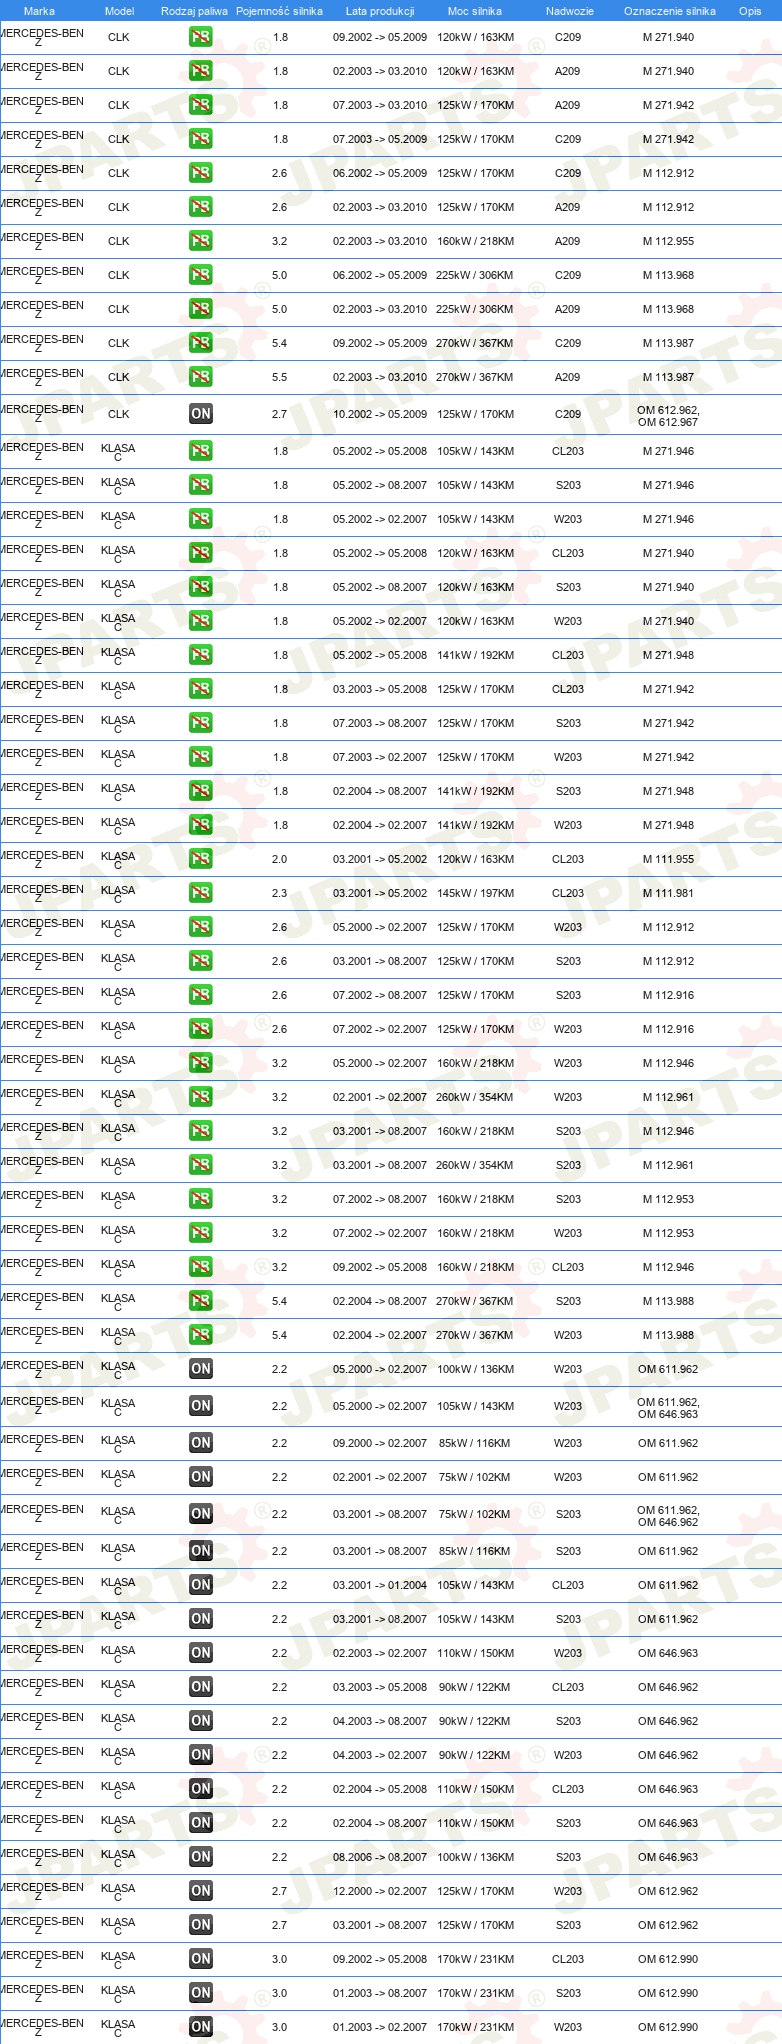Click the PB fuel icon in the S203 M 271.946 row
The height and width of the screenshot is (2044, 782).
(x=201, y=485)
